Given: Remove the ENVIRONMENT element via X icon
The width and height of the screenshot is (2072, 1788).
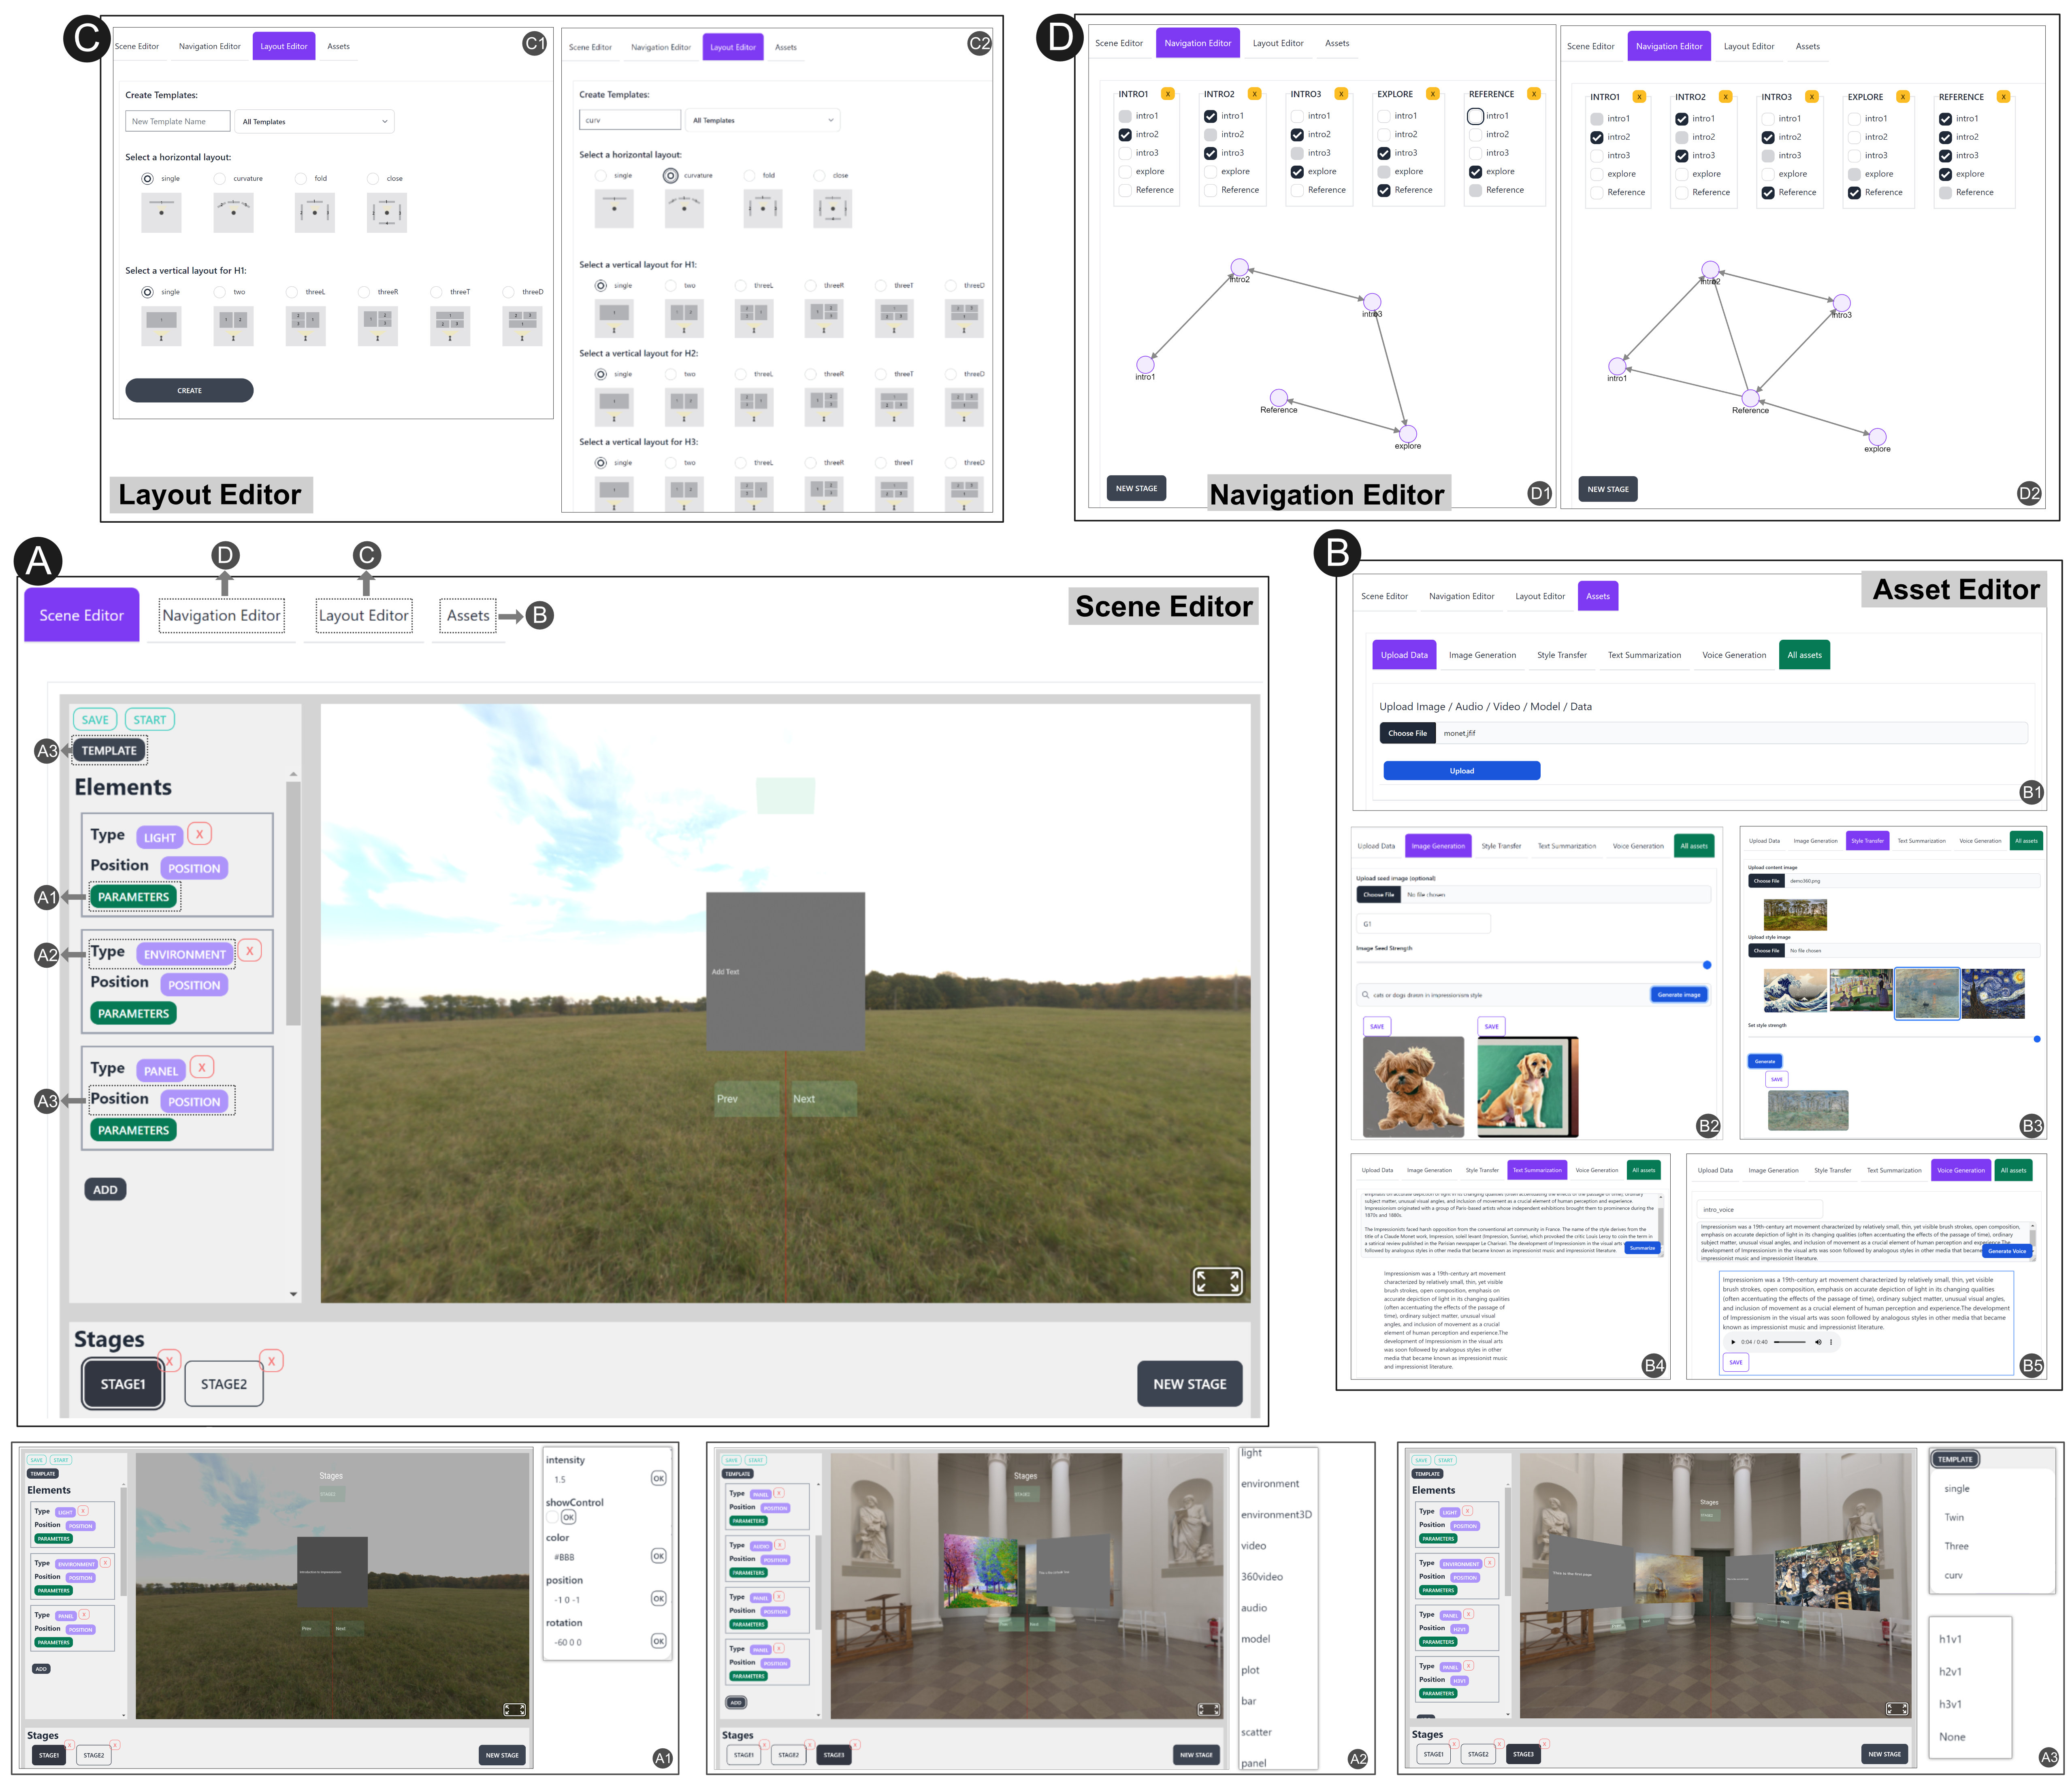Looking at the screenshot, I should pyautogui.click(x=250, y=951).
